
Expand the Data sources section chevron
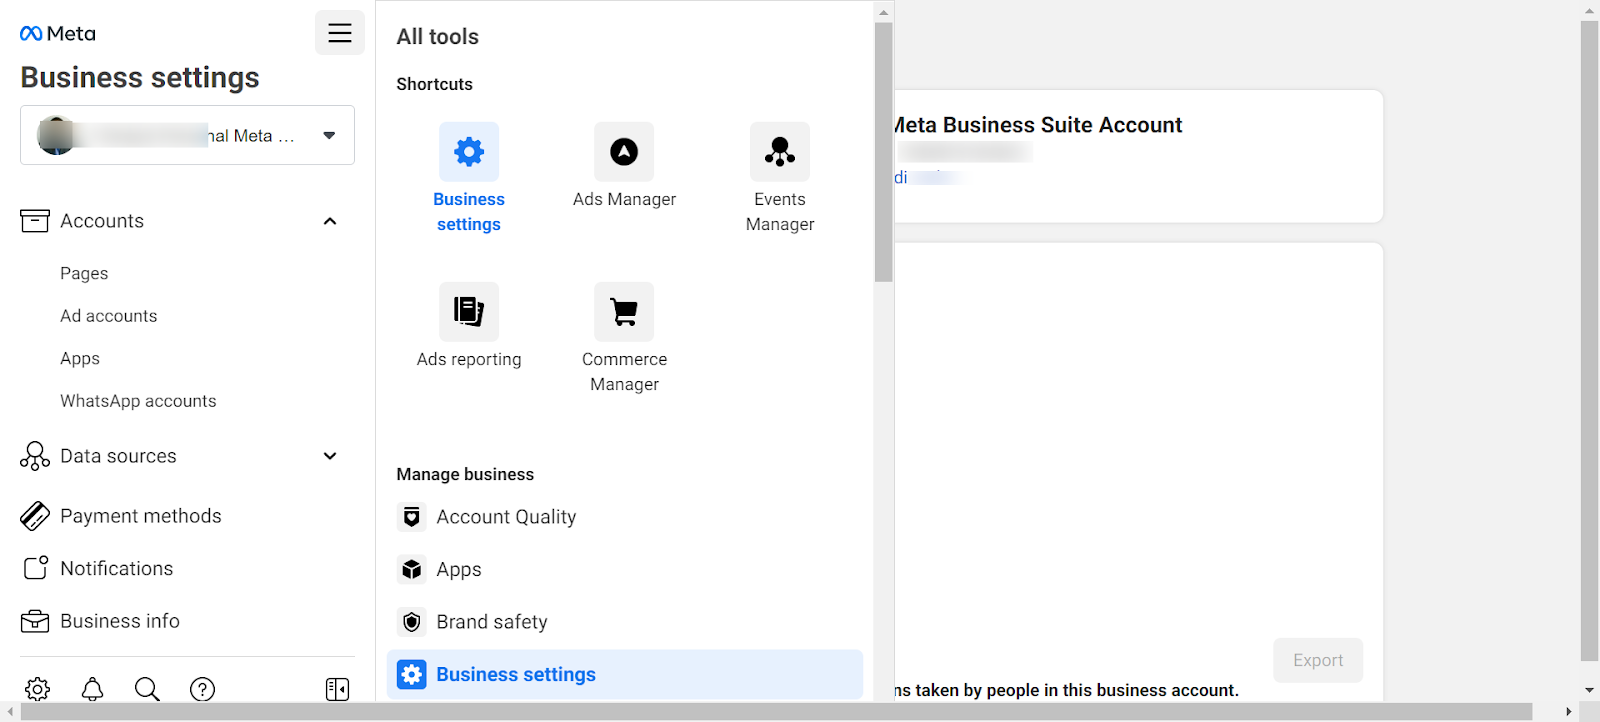330,456
